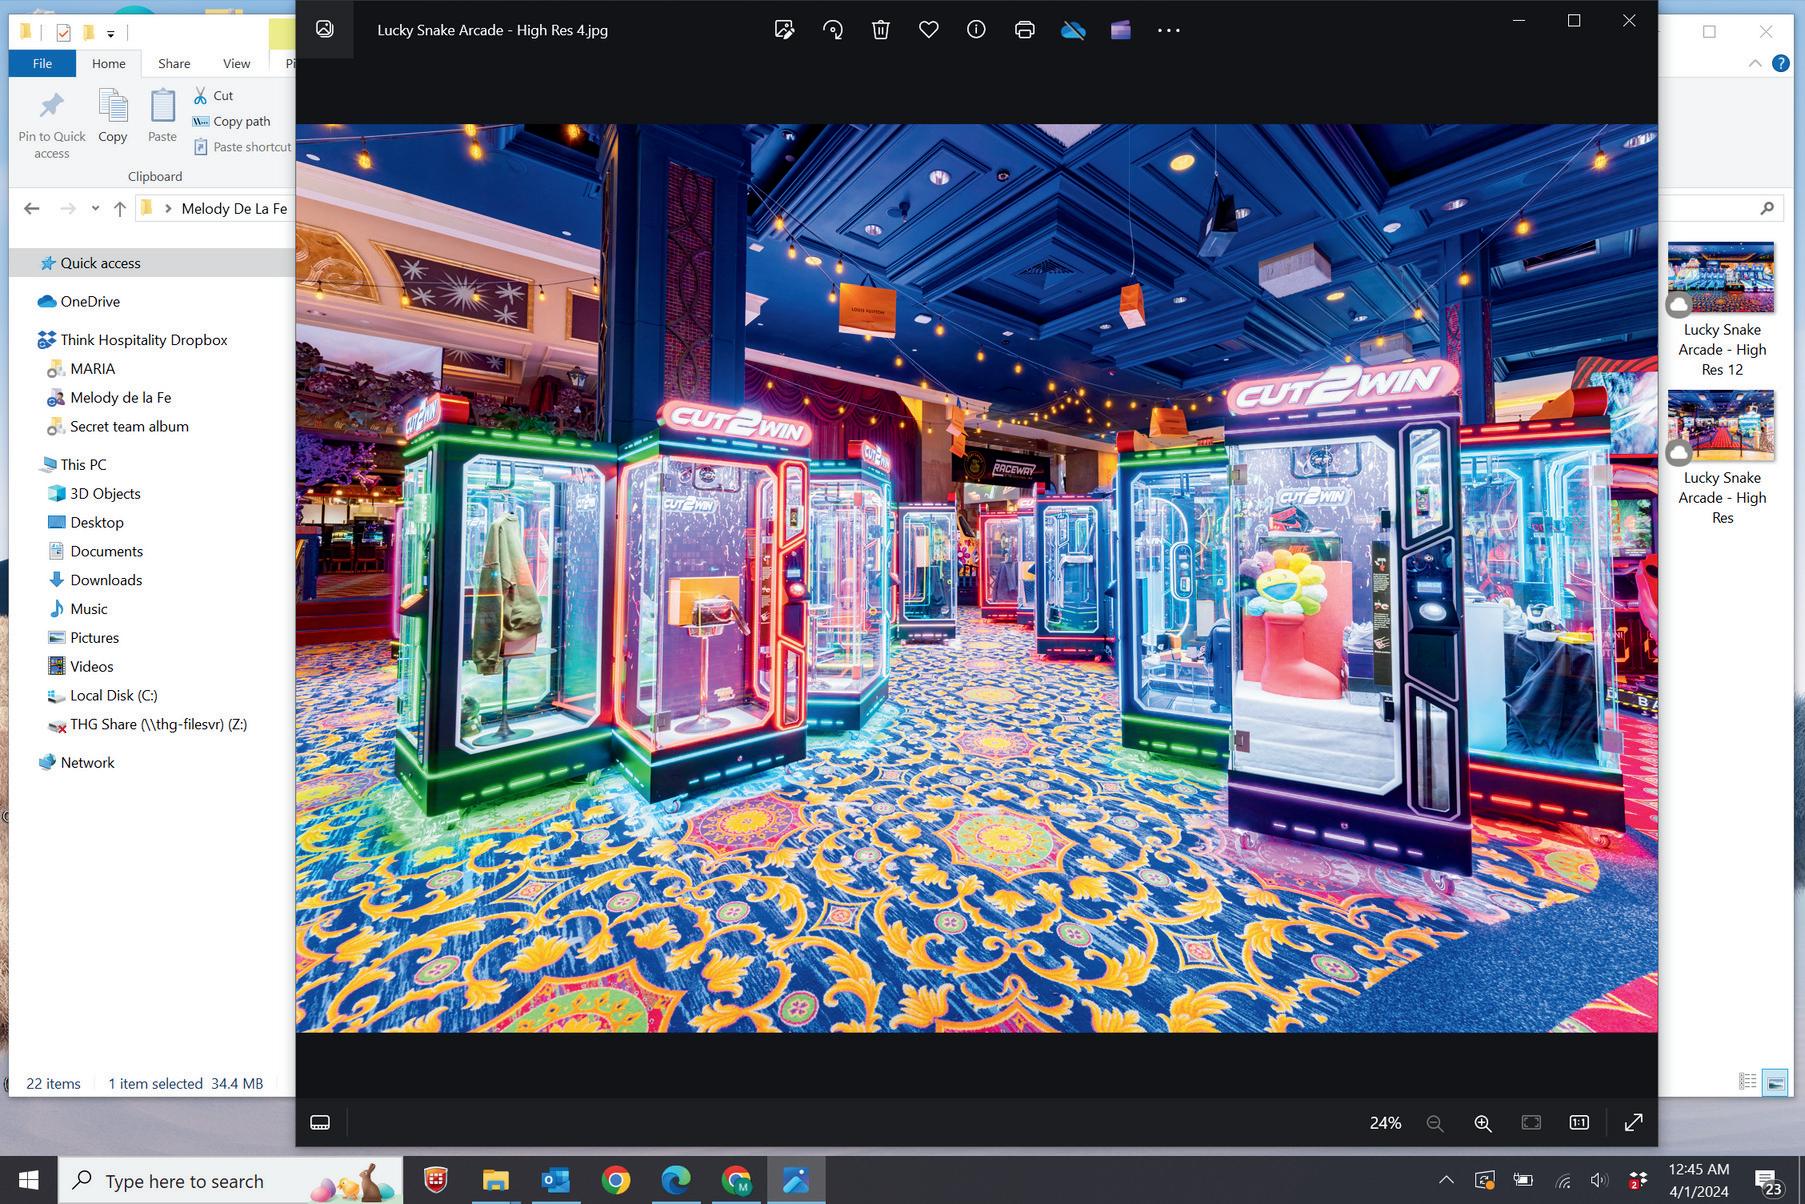1805x1204 pixels.
Task: Click Pin to Quick access in ribbon
Action: coord(52,123)
